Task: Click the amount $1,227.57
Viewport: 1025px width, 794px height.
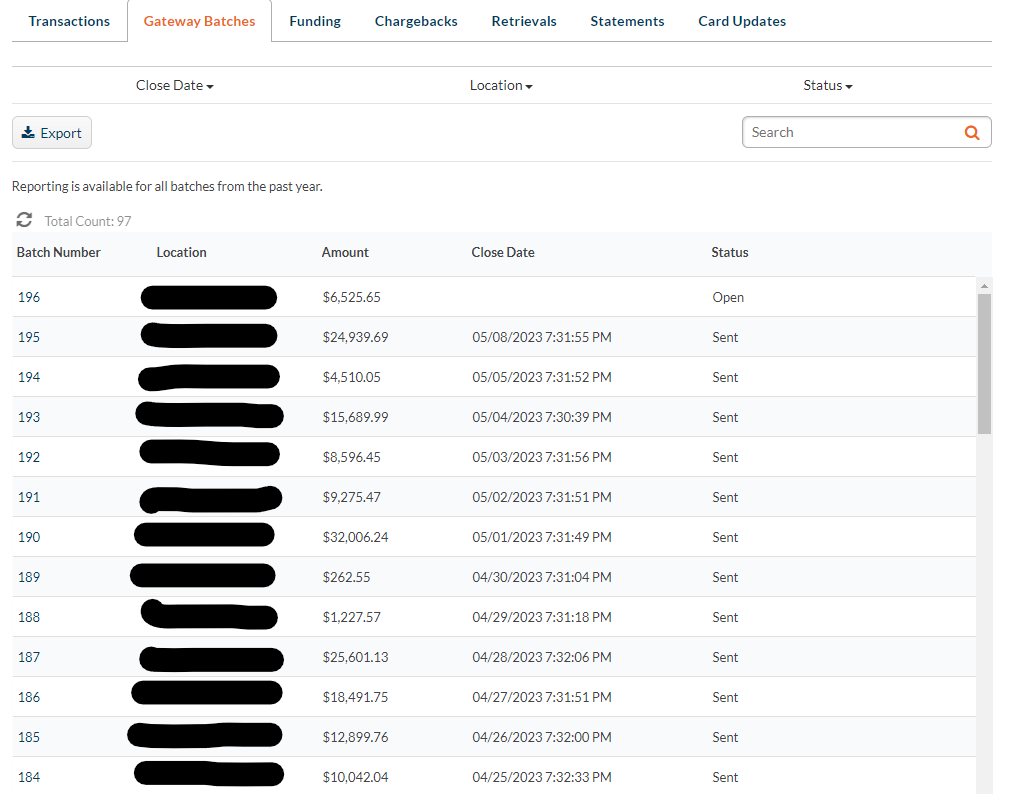Action: click(x=352, y=617)
